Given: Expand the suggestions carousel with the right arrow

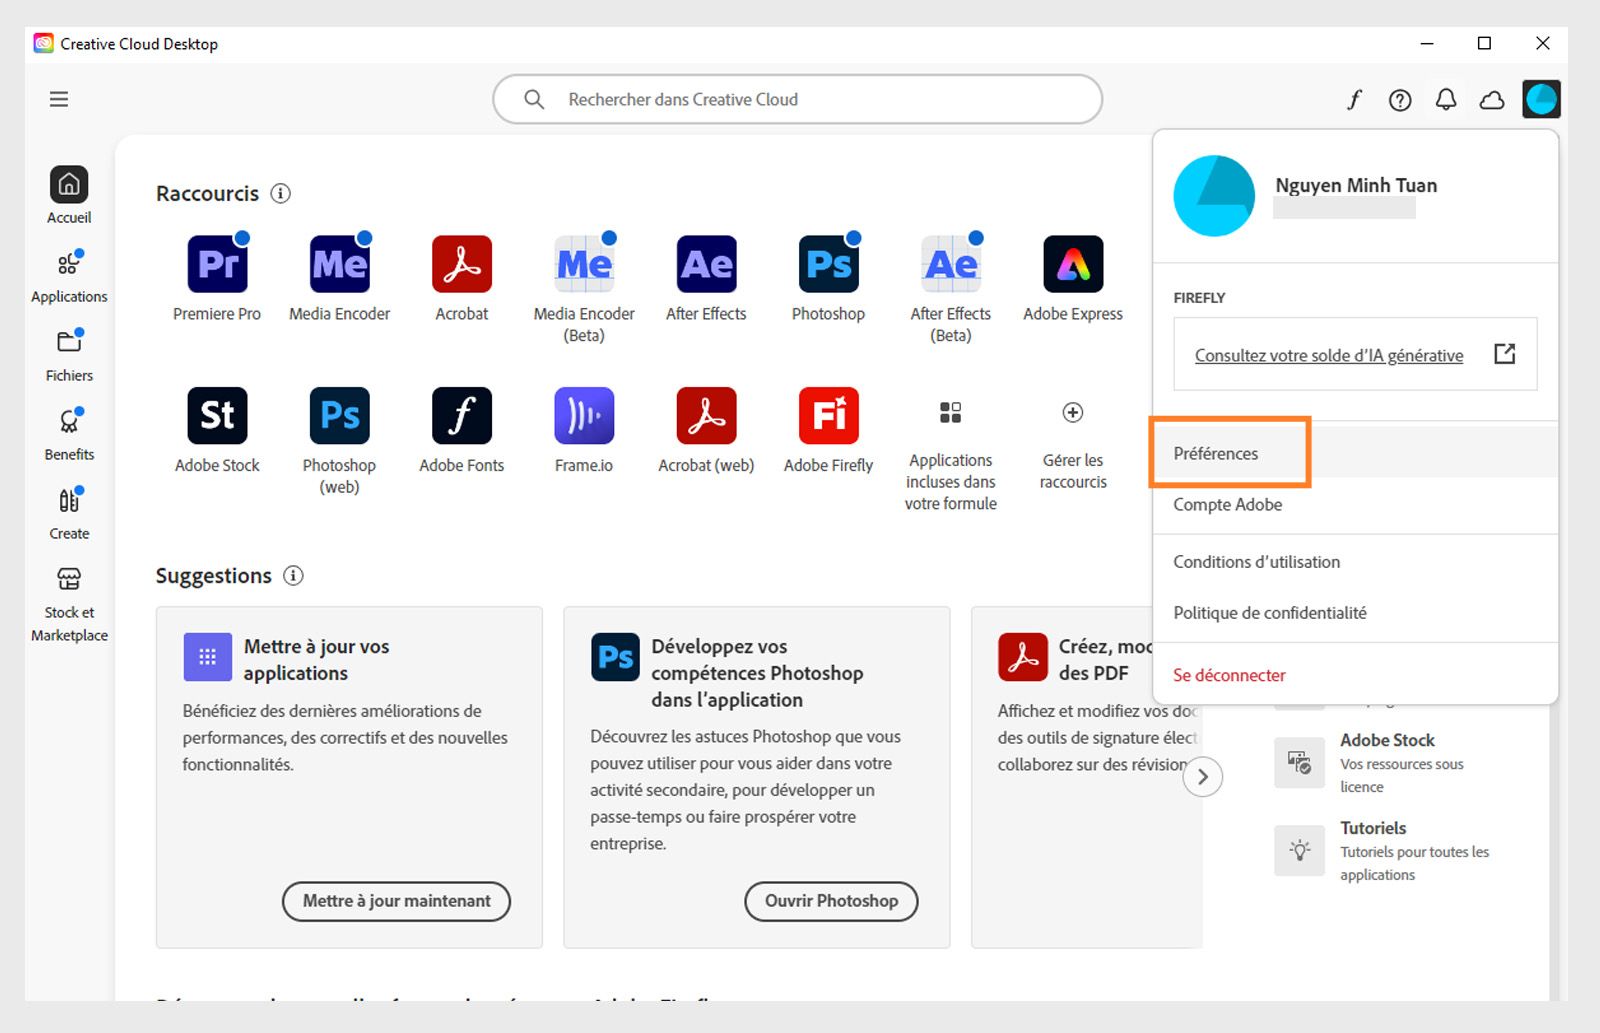Looking at the screenshot, I should [x=1204, y=777].
